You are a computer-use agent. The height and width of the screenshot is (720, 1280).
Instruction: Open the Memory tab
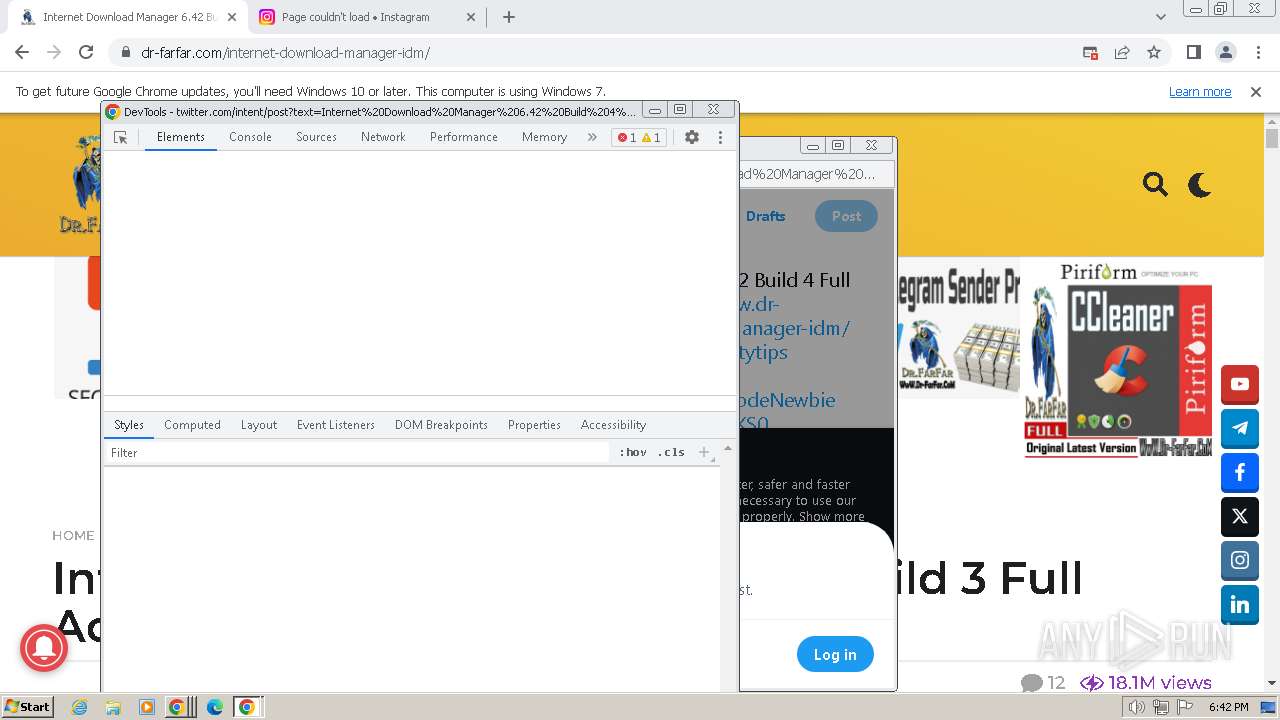click(x=544, y=137)
